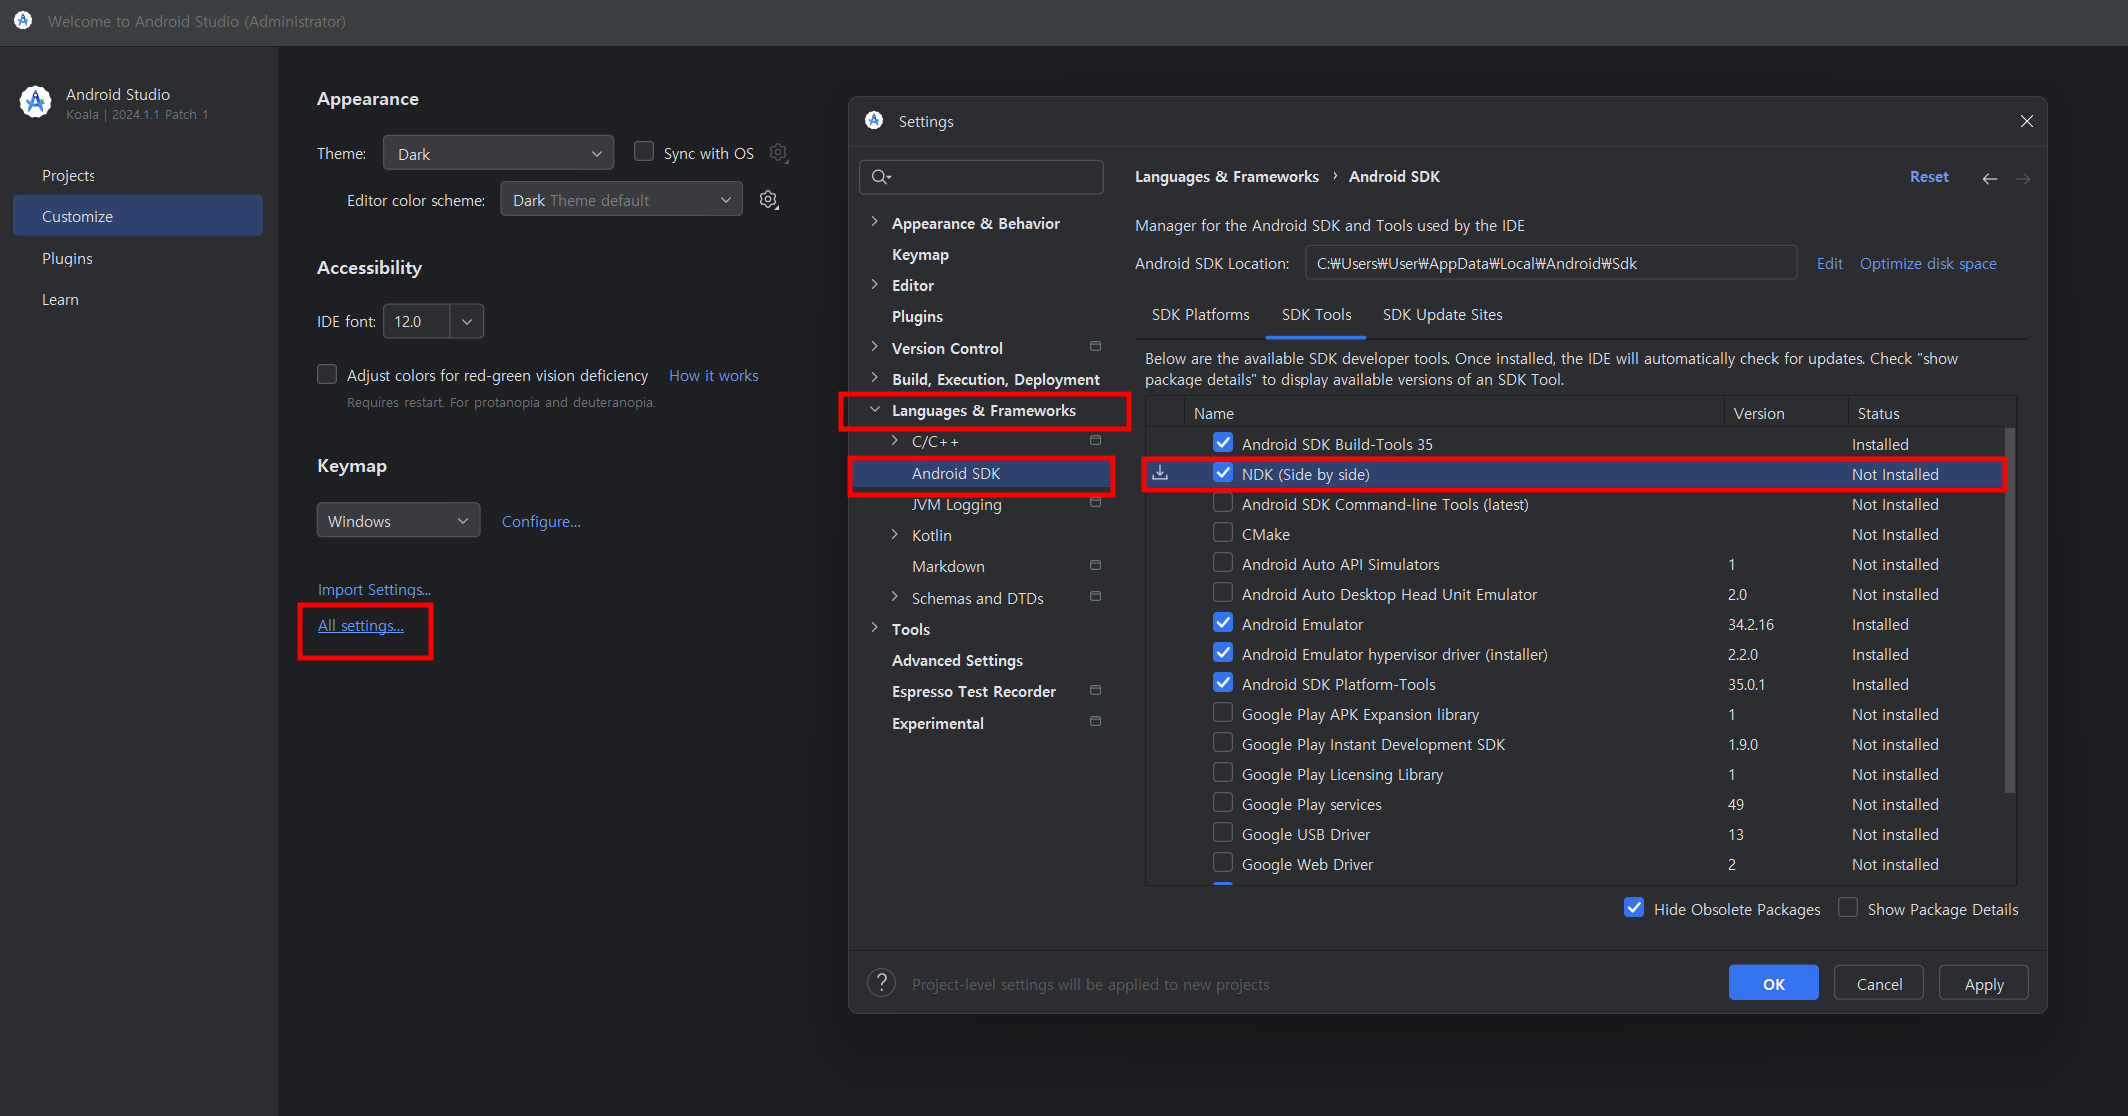Click Edit link for SDK location
This screenshot has width=2128, height=1116.
point(1829,263)
